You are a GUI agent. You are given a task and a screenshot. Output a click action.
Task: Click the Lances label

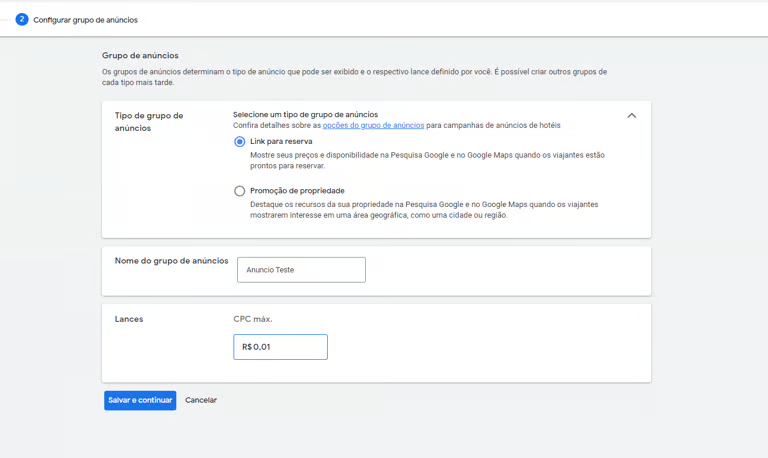click(x=129, y=319)
